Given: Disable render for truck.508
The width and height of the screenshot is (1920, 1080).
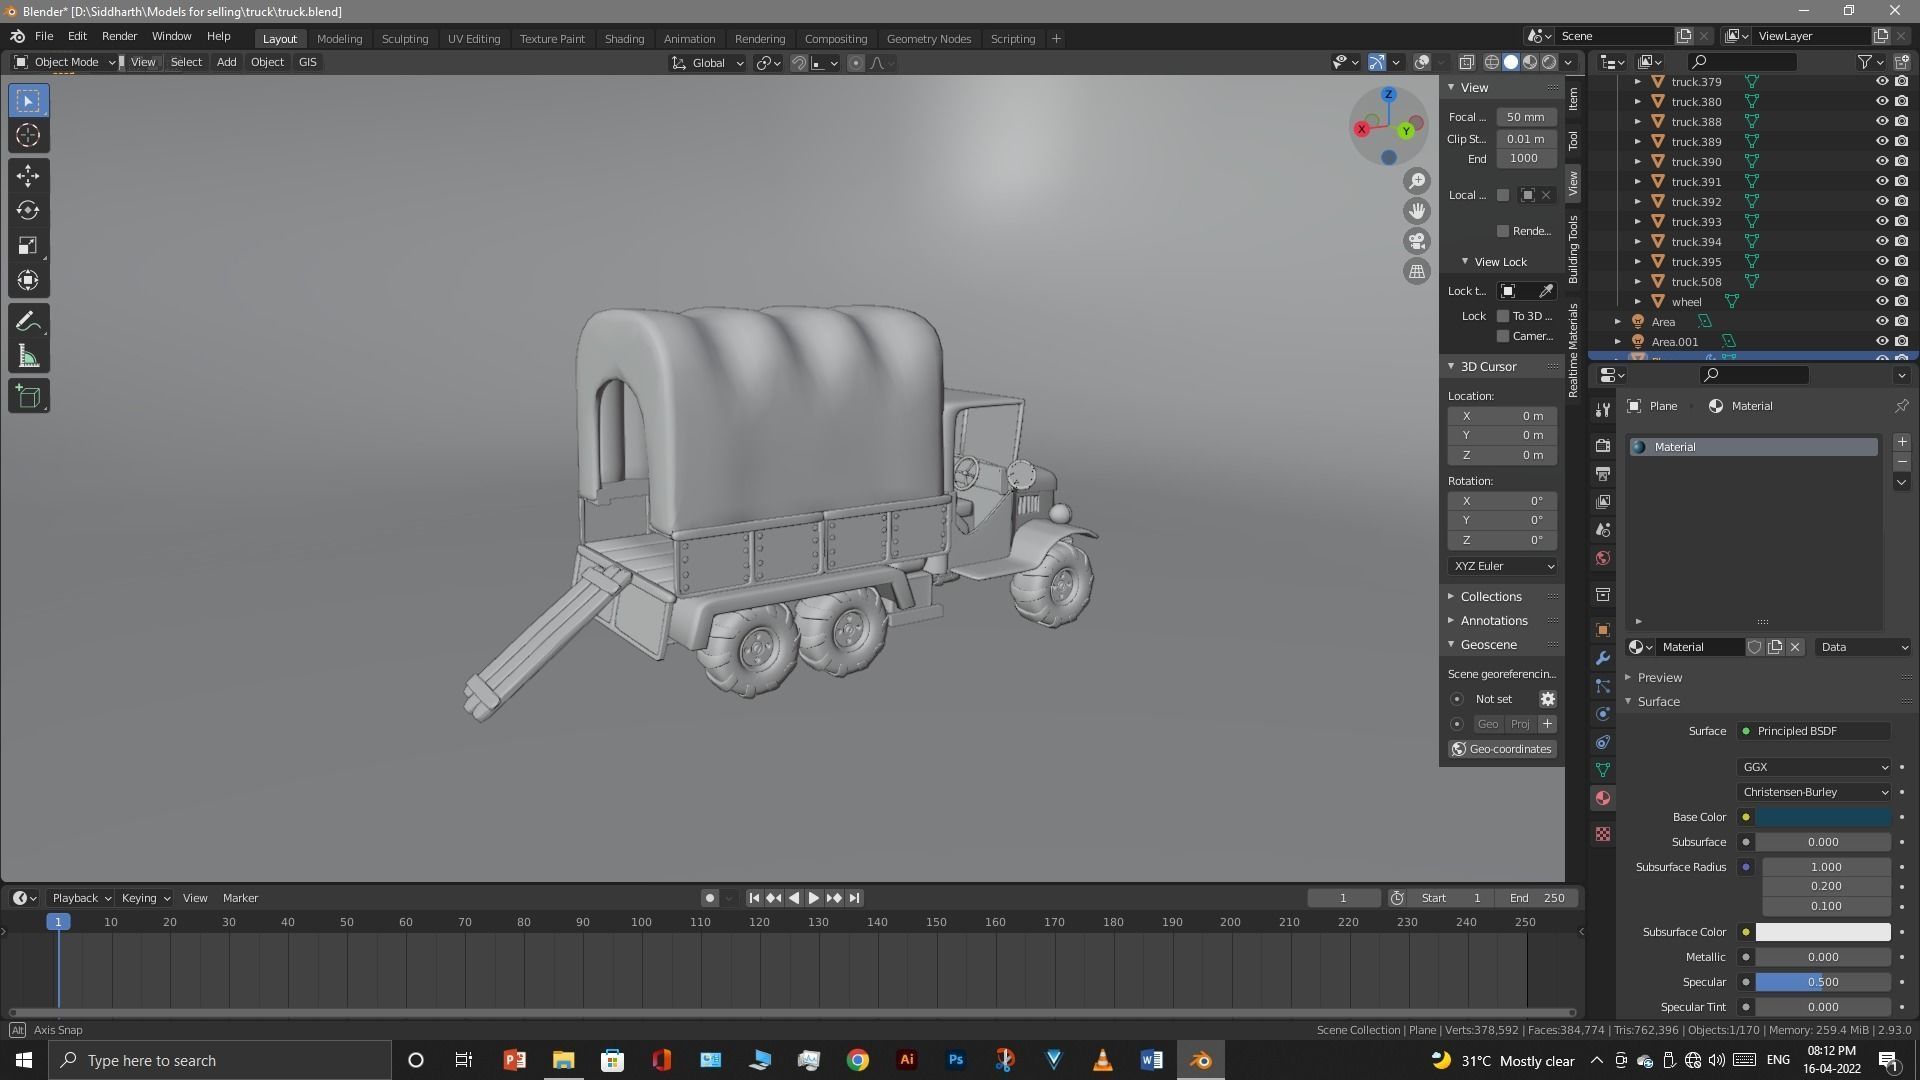Looking at the screenshot, I should coord(1901,282).
